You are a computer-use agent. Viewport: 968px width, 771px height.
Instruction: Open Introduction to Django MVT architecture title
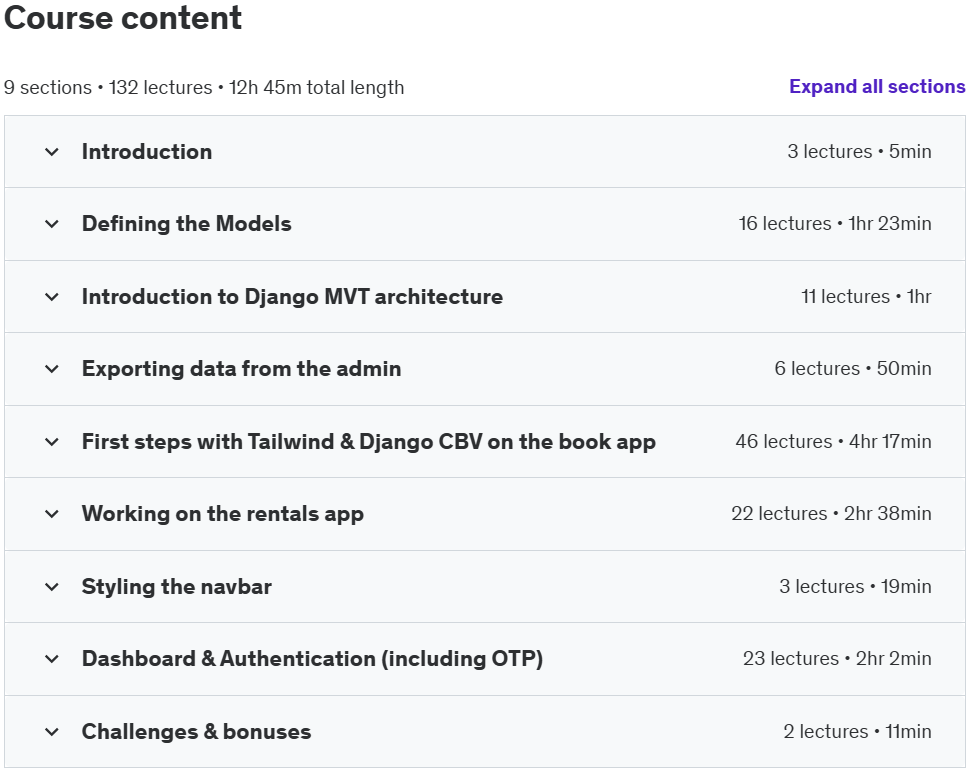click(292, 297)
